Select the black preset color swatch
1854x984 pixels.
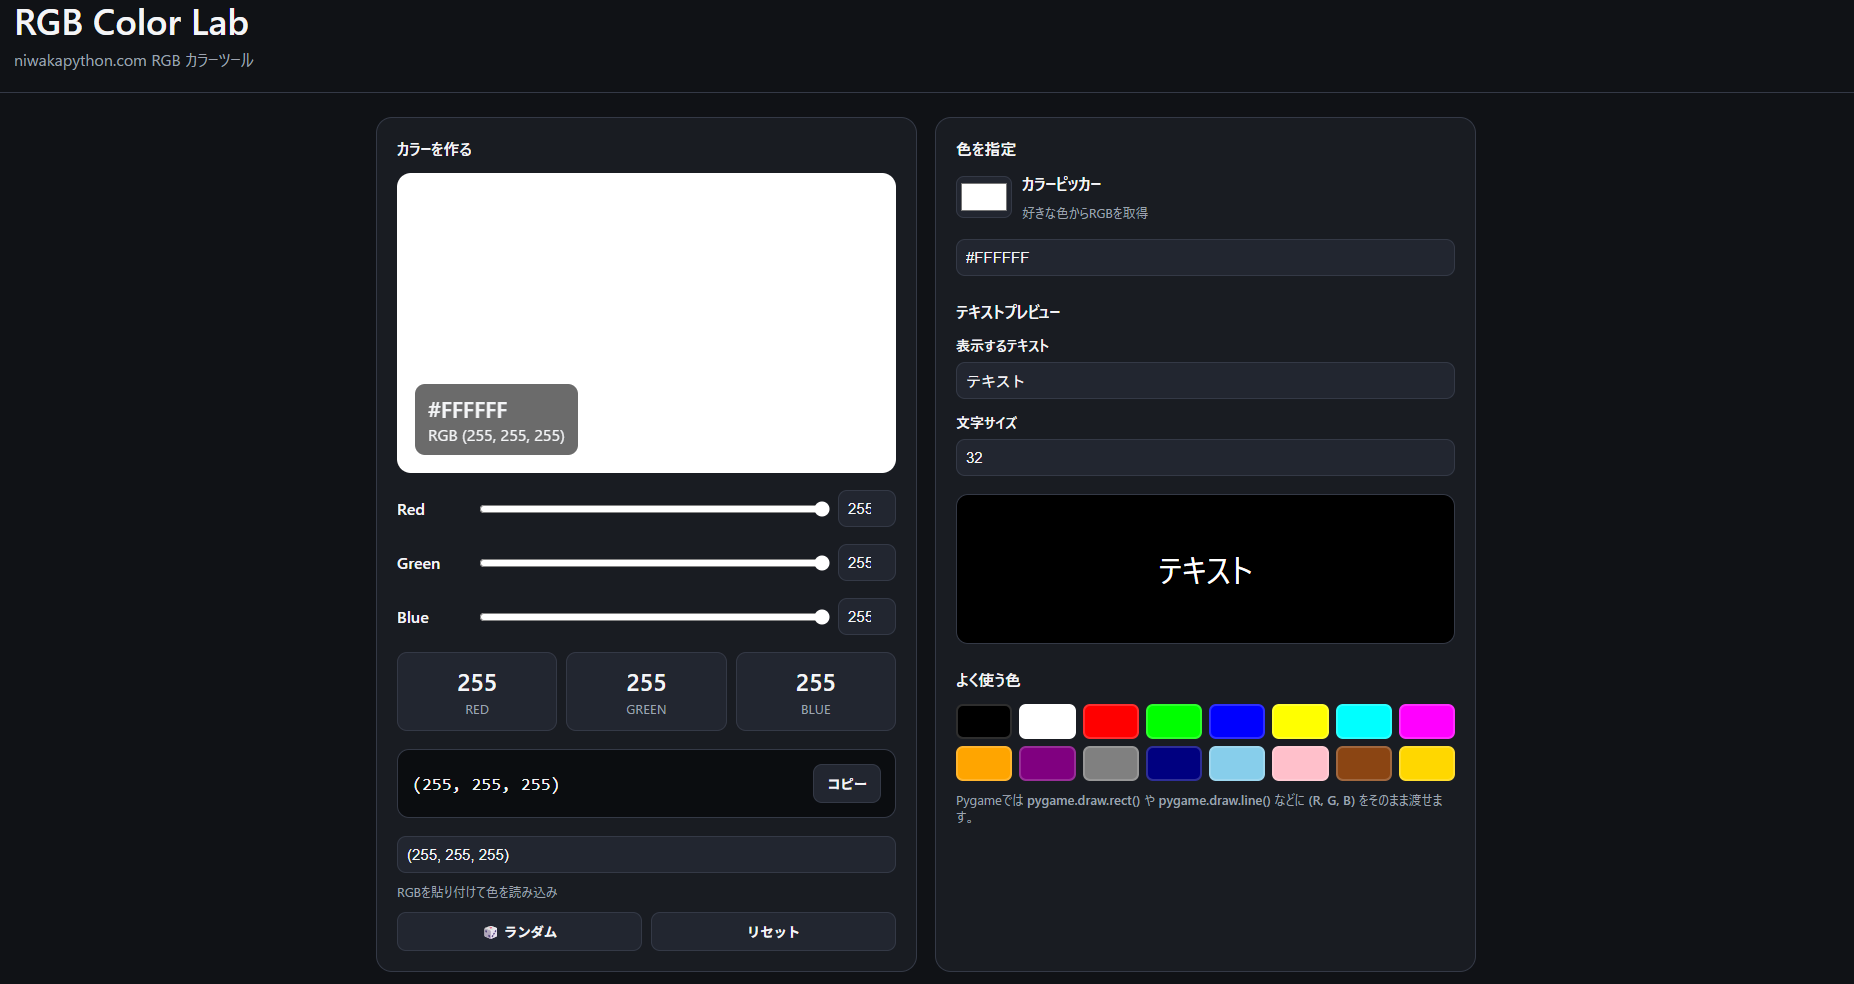point(984,721)
